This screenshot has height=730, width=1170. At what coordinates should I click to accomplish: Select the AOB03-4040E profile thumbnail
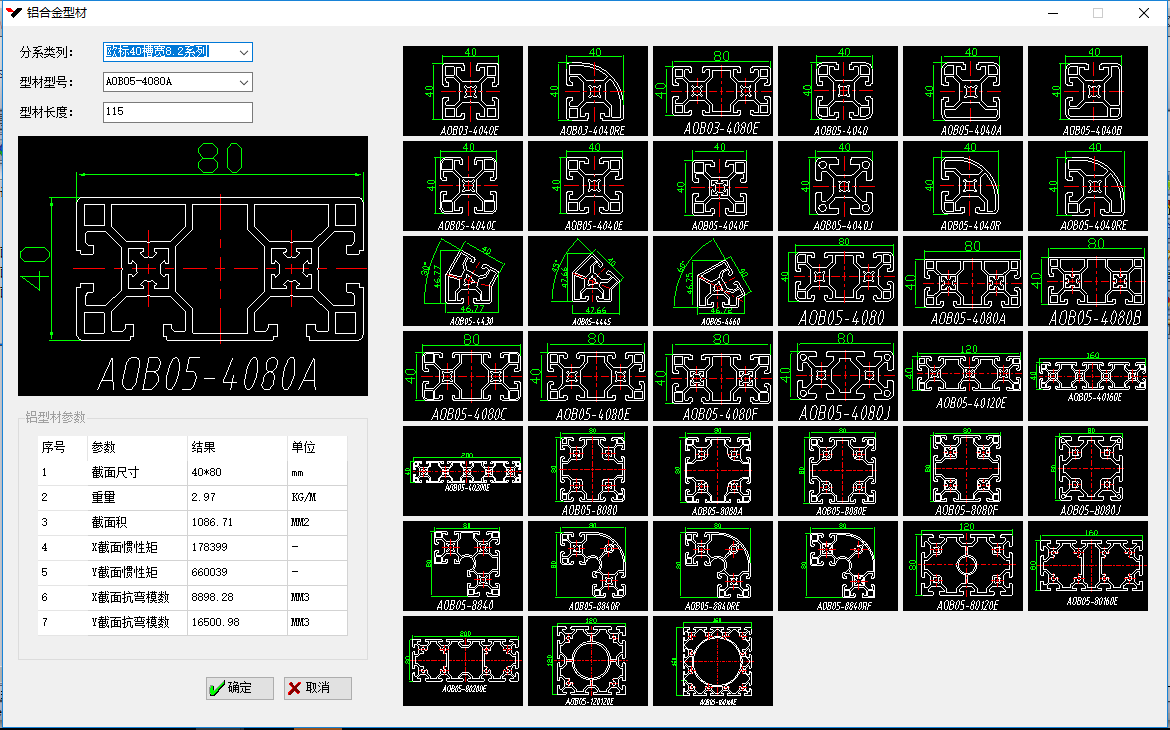click(x=463, y=91)
